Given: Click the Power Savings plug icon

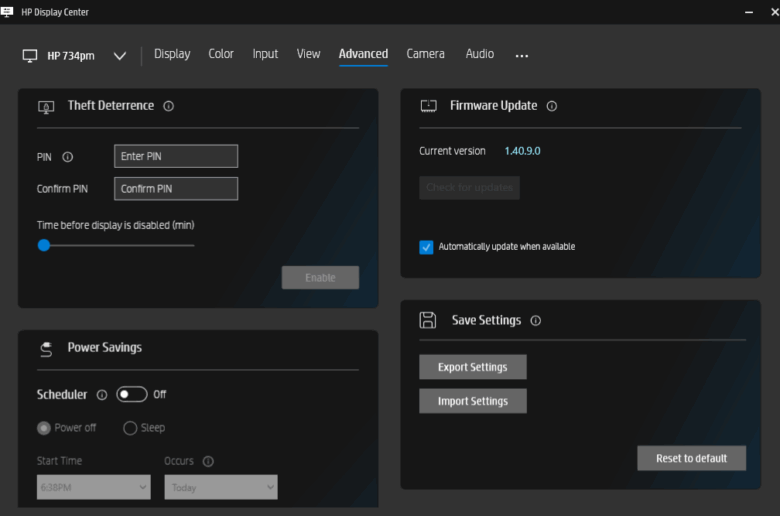Looking at the screenshot, I should [x=46, y=349].
